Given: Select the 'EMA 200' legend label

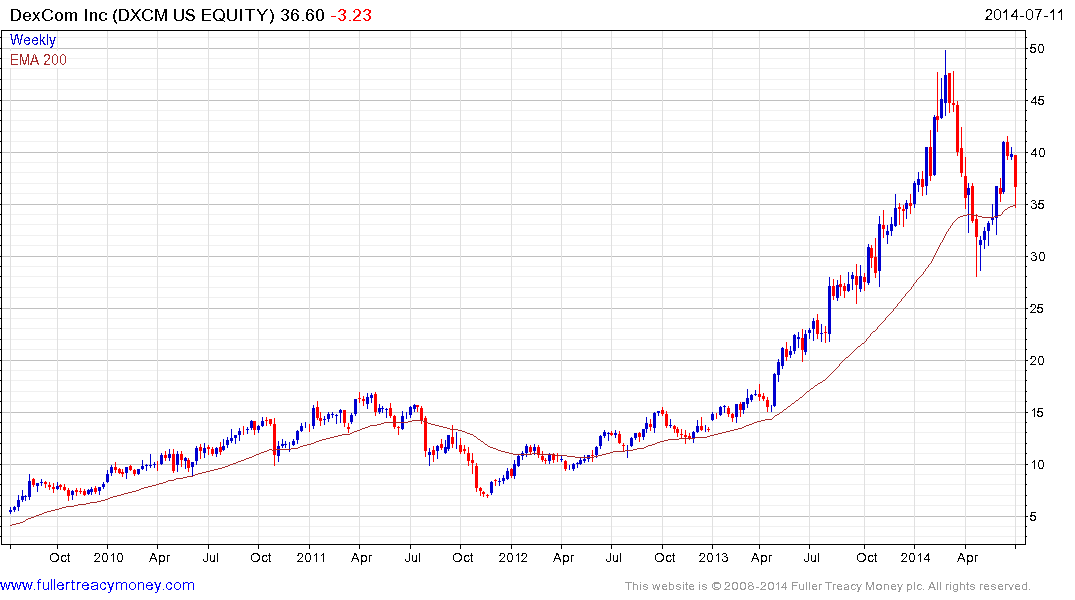Looking at the screenshot, I should click(38, 60).
